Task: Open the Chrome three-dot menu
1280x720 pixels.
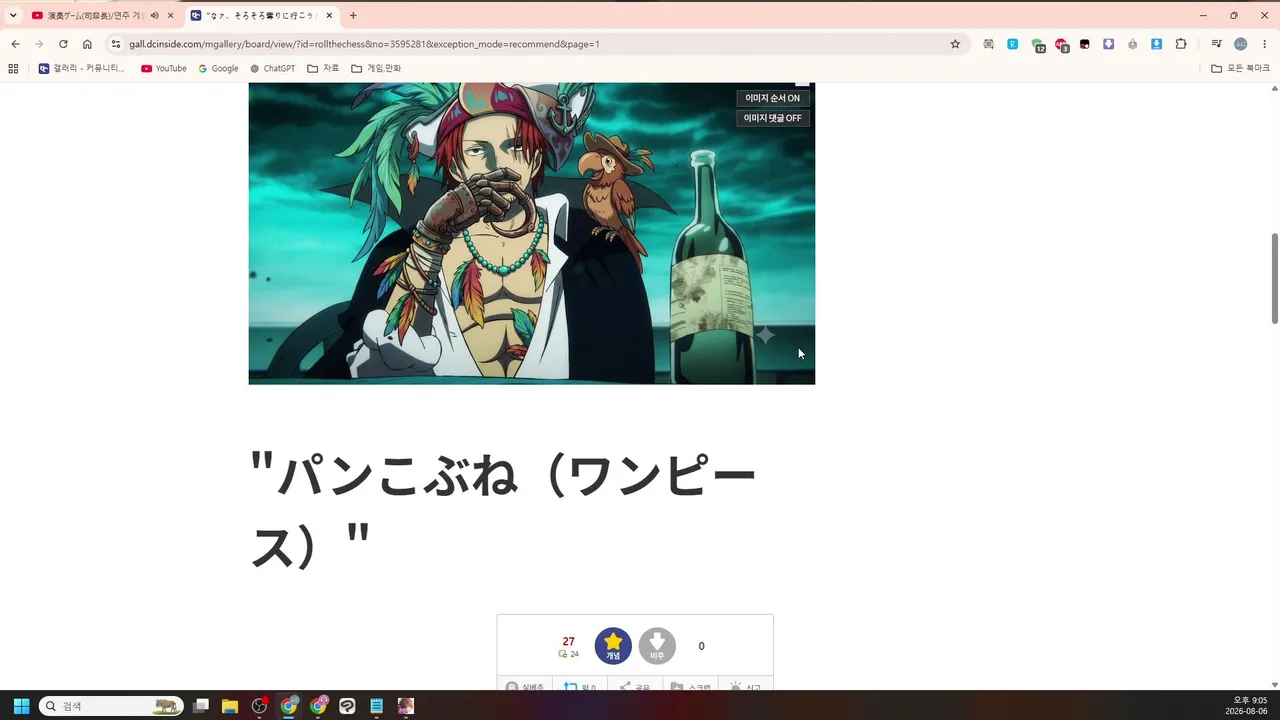Action: pos(1265,44)
